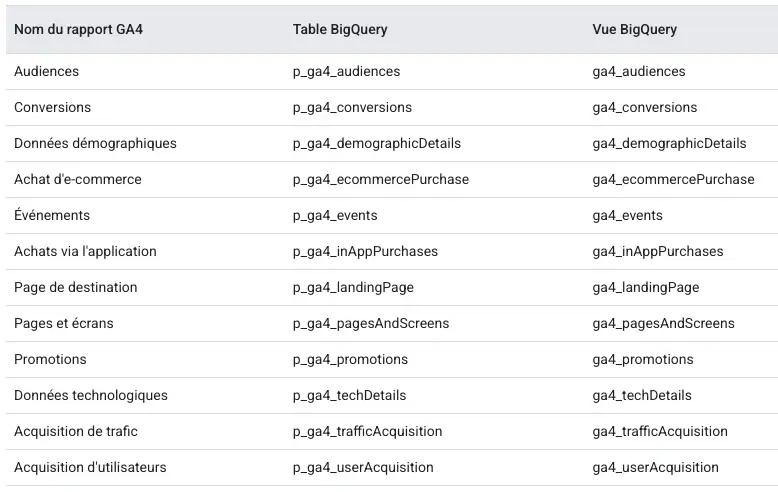The height and width of the screenshot is (492, 778).
Task: Select the 'Données démographiques' row label
Action: pyautogui.click(x=95, y=143)
